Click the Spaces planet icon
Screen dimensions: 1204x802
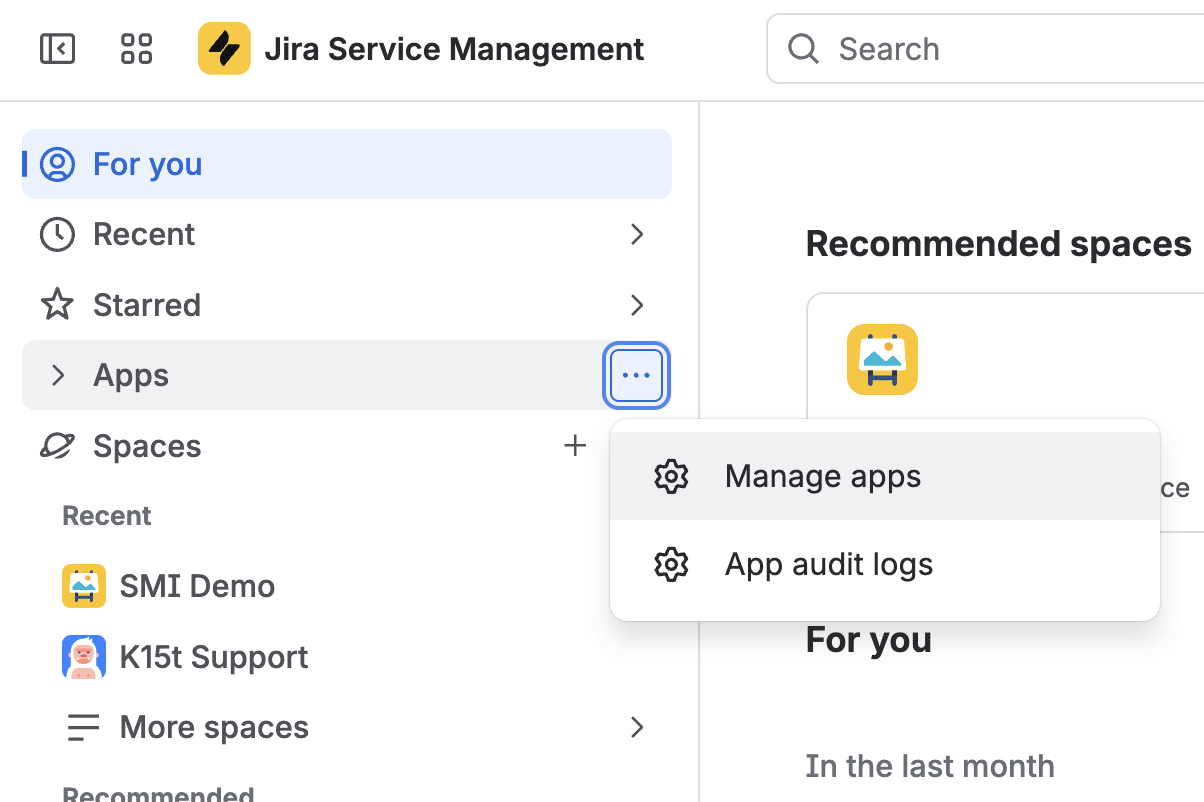pos(57,446)
